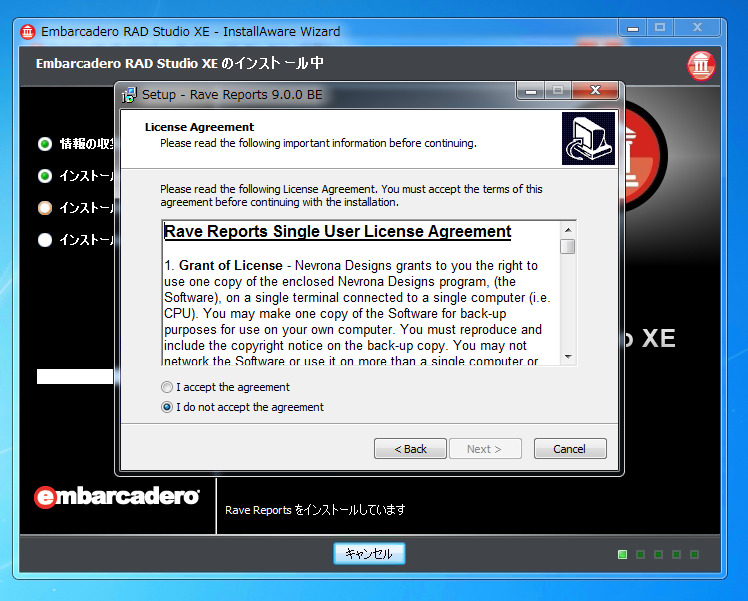This screenshot has height=601, width=748.
Task: Click the first bright green progress square
Action: click(x=623, y=554)
